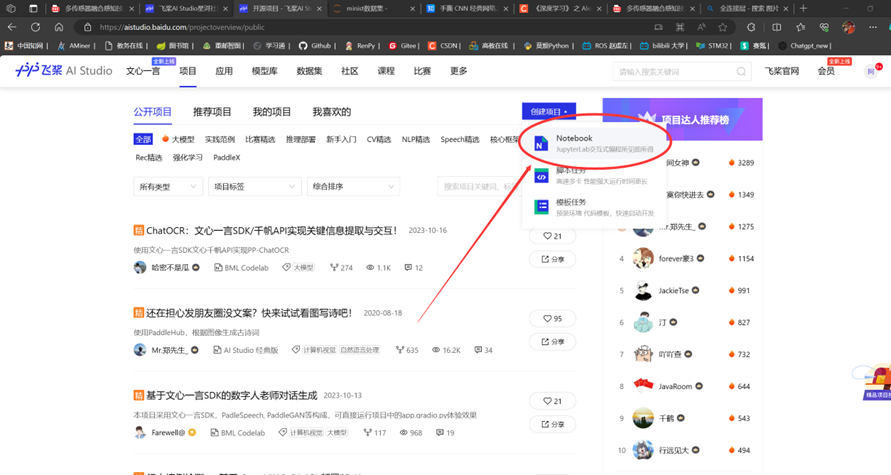The width and height of the screenshot is (891, 475).
Task: Click the search magnifier in top search box
Action: coord(741,72)
